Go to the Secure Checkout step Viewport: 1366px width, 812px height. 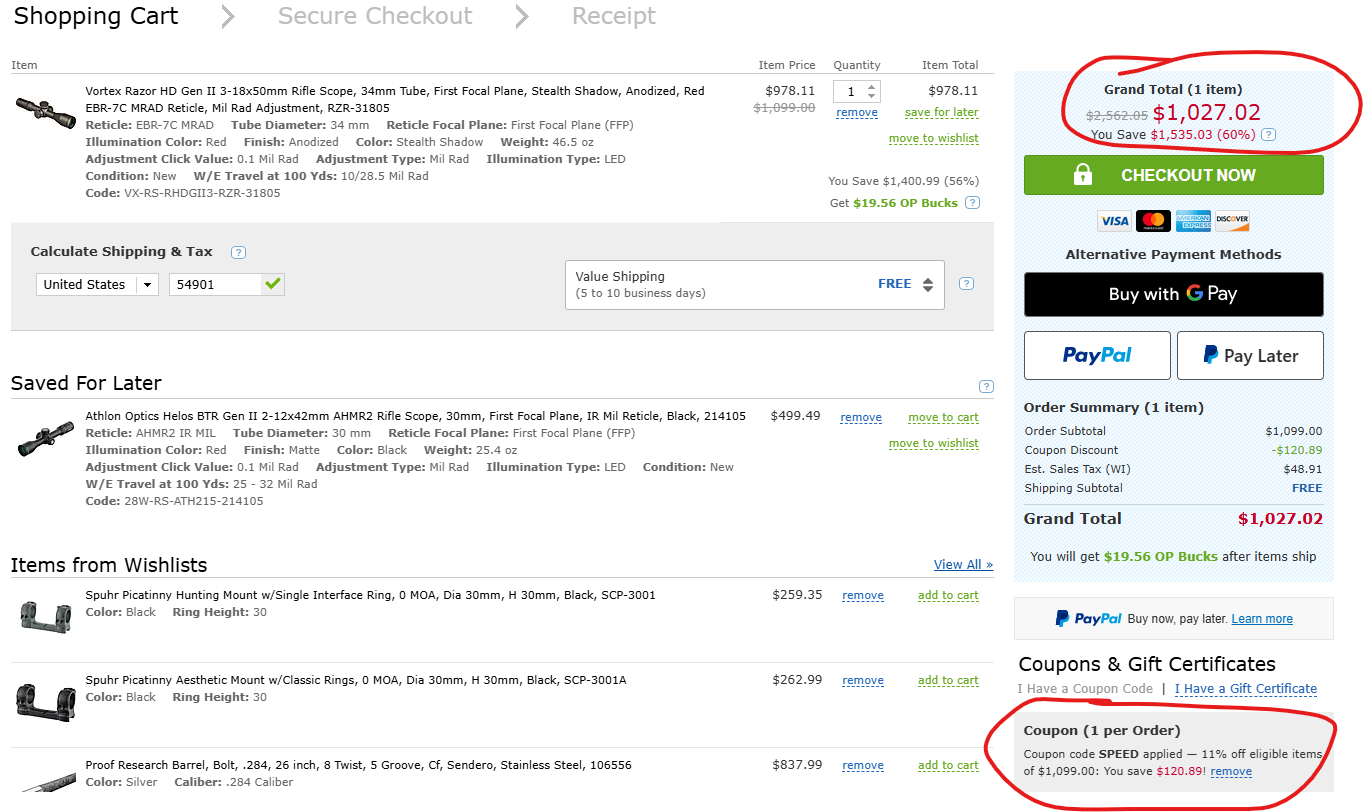point(375,16)
